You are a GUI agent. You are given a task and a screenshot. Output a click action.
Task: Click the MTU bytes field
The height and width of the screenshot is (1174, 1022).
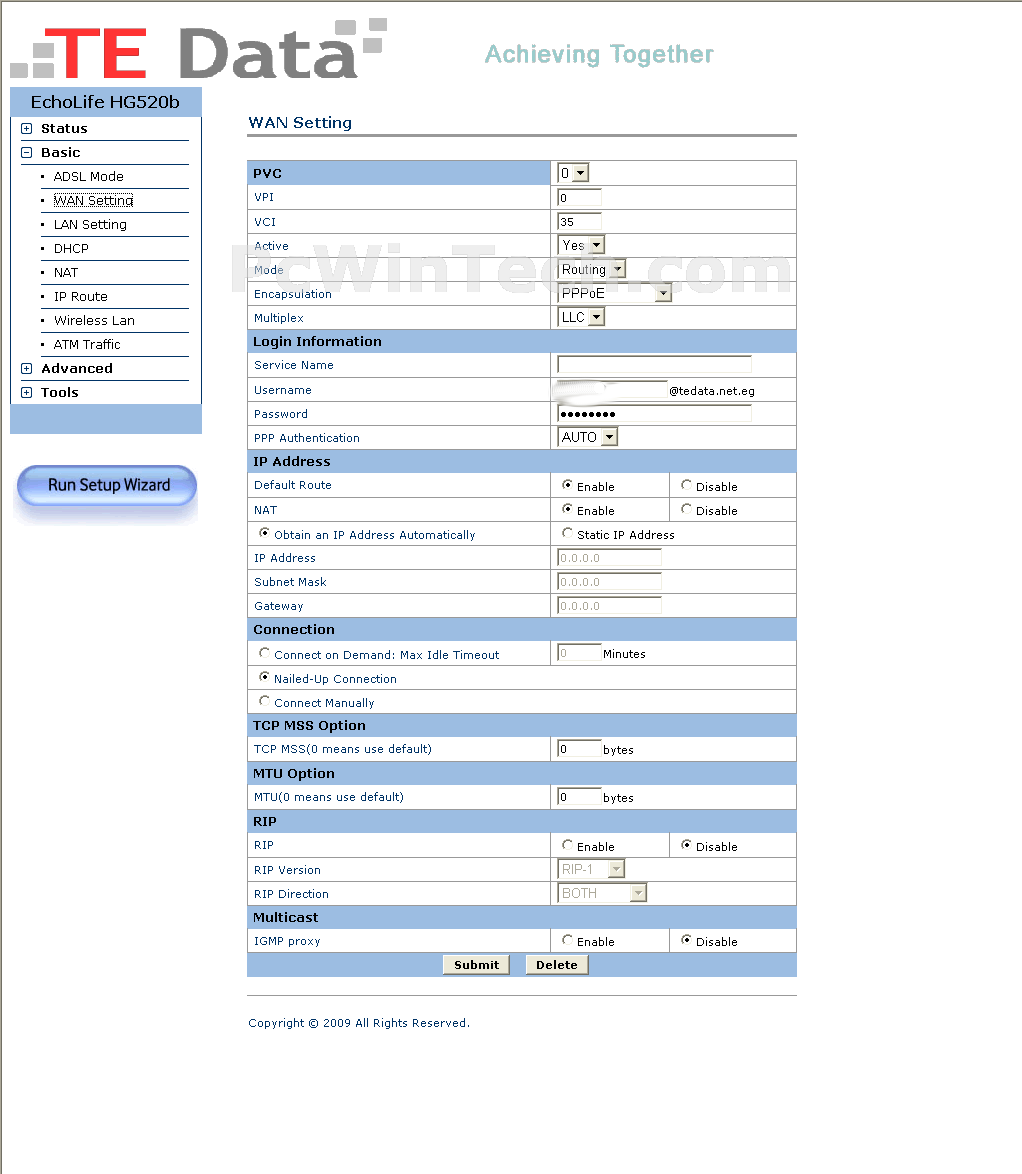[580, 797]
